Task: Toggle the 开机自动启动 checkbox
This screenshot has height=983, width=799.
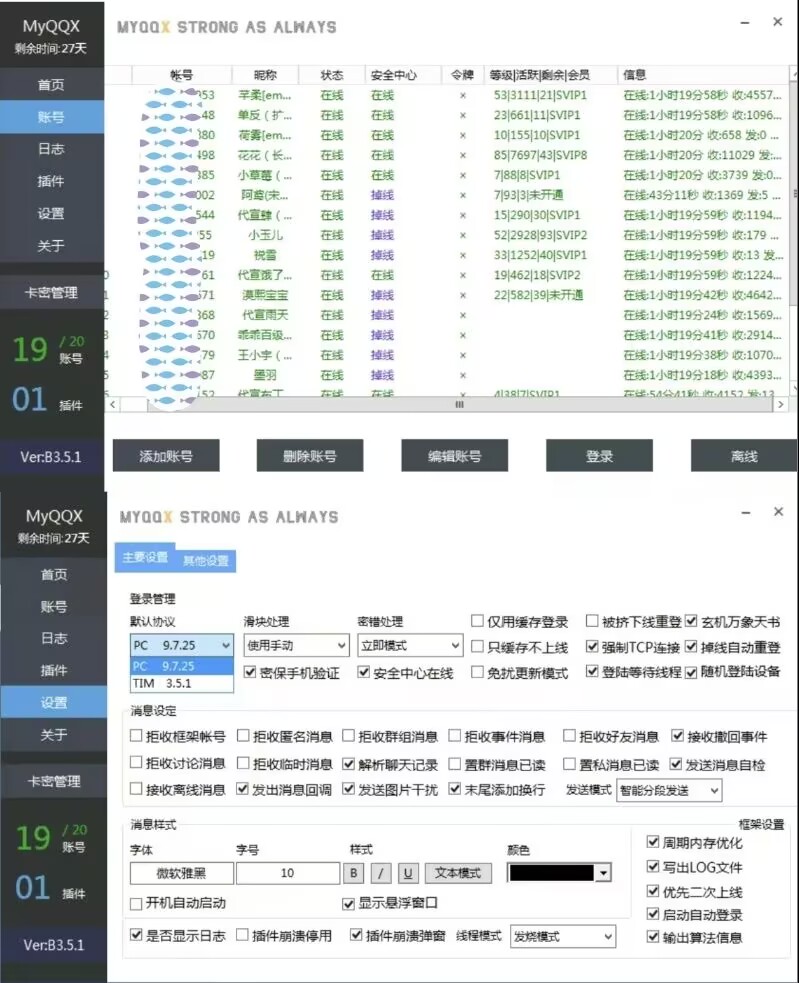Action: tap(137, 903)
